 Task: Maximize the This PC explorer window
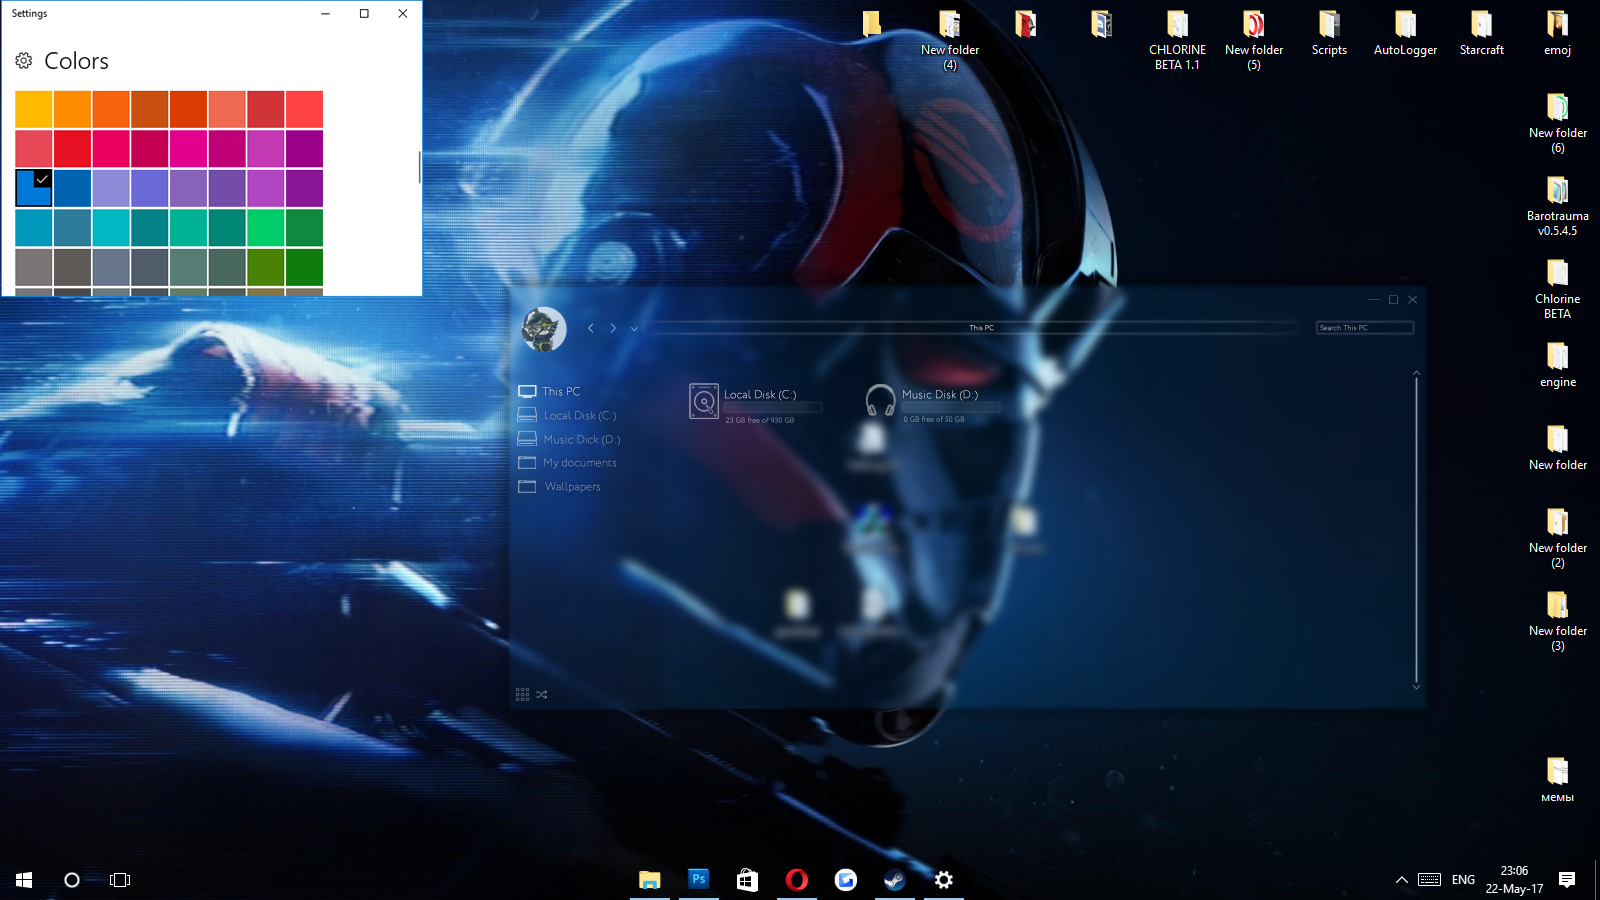click(1393, 299)
